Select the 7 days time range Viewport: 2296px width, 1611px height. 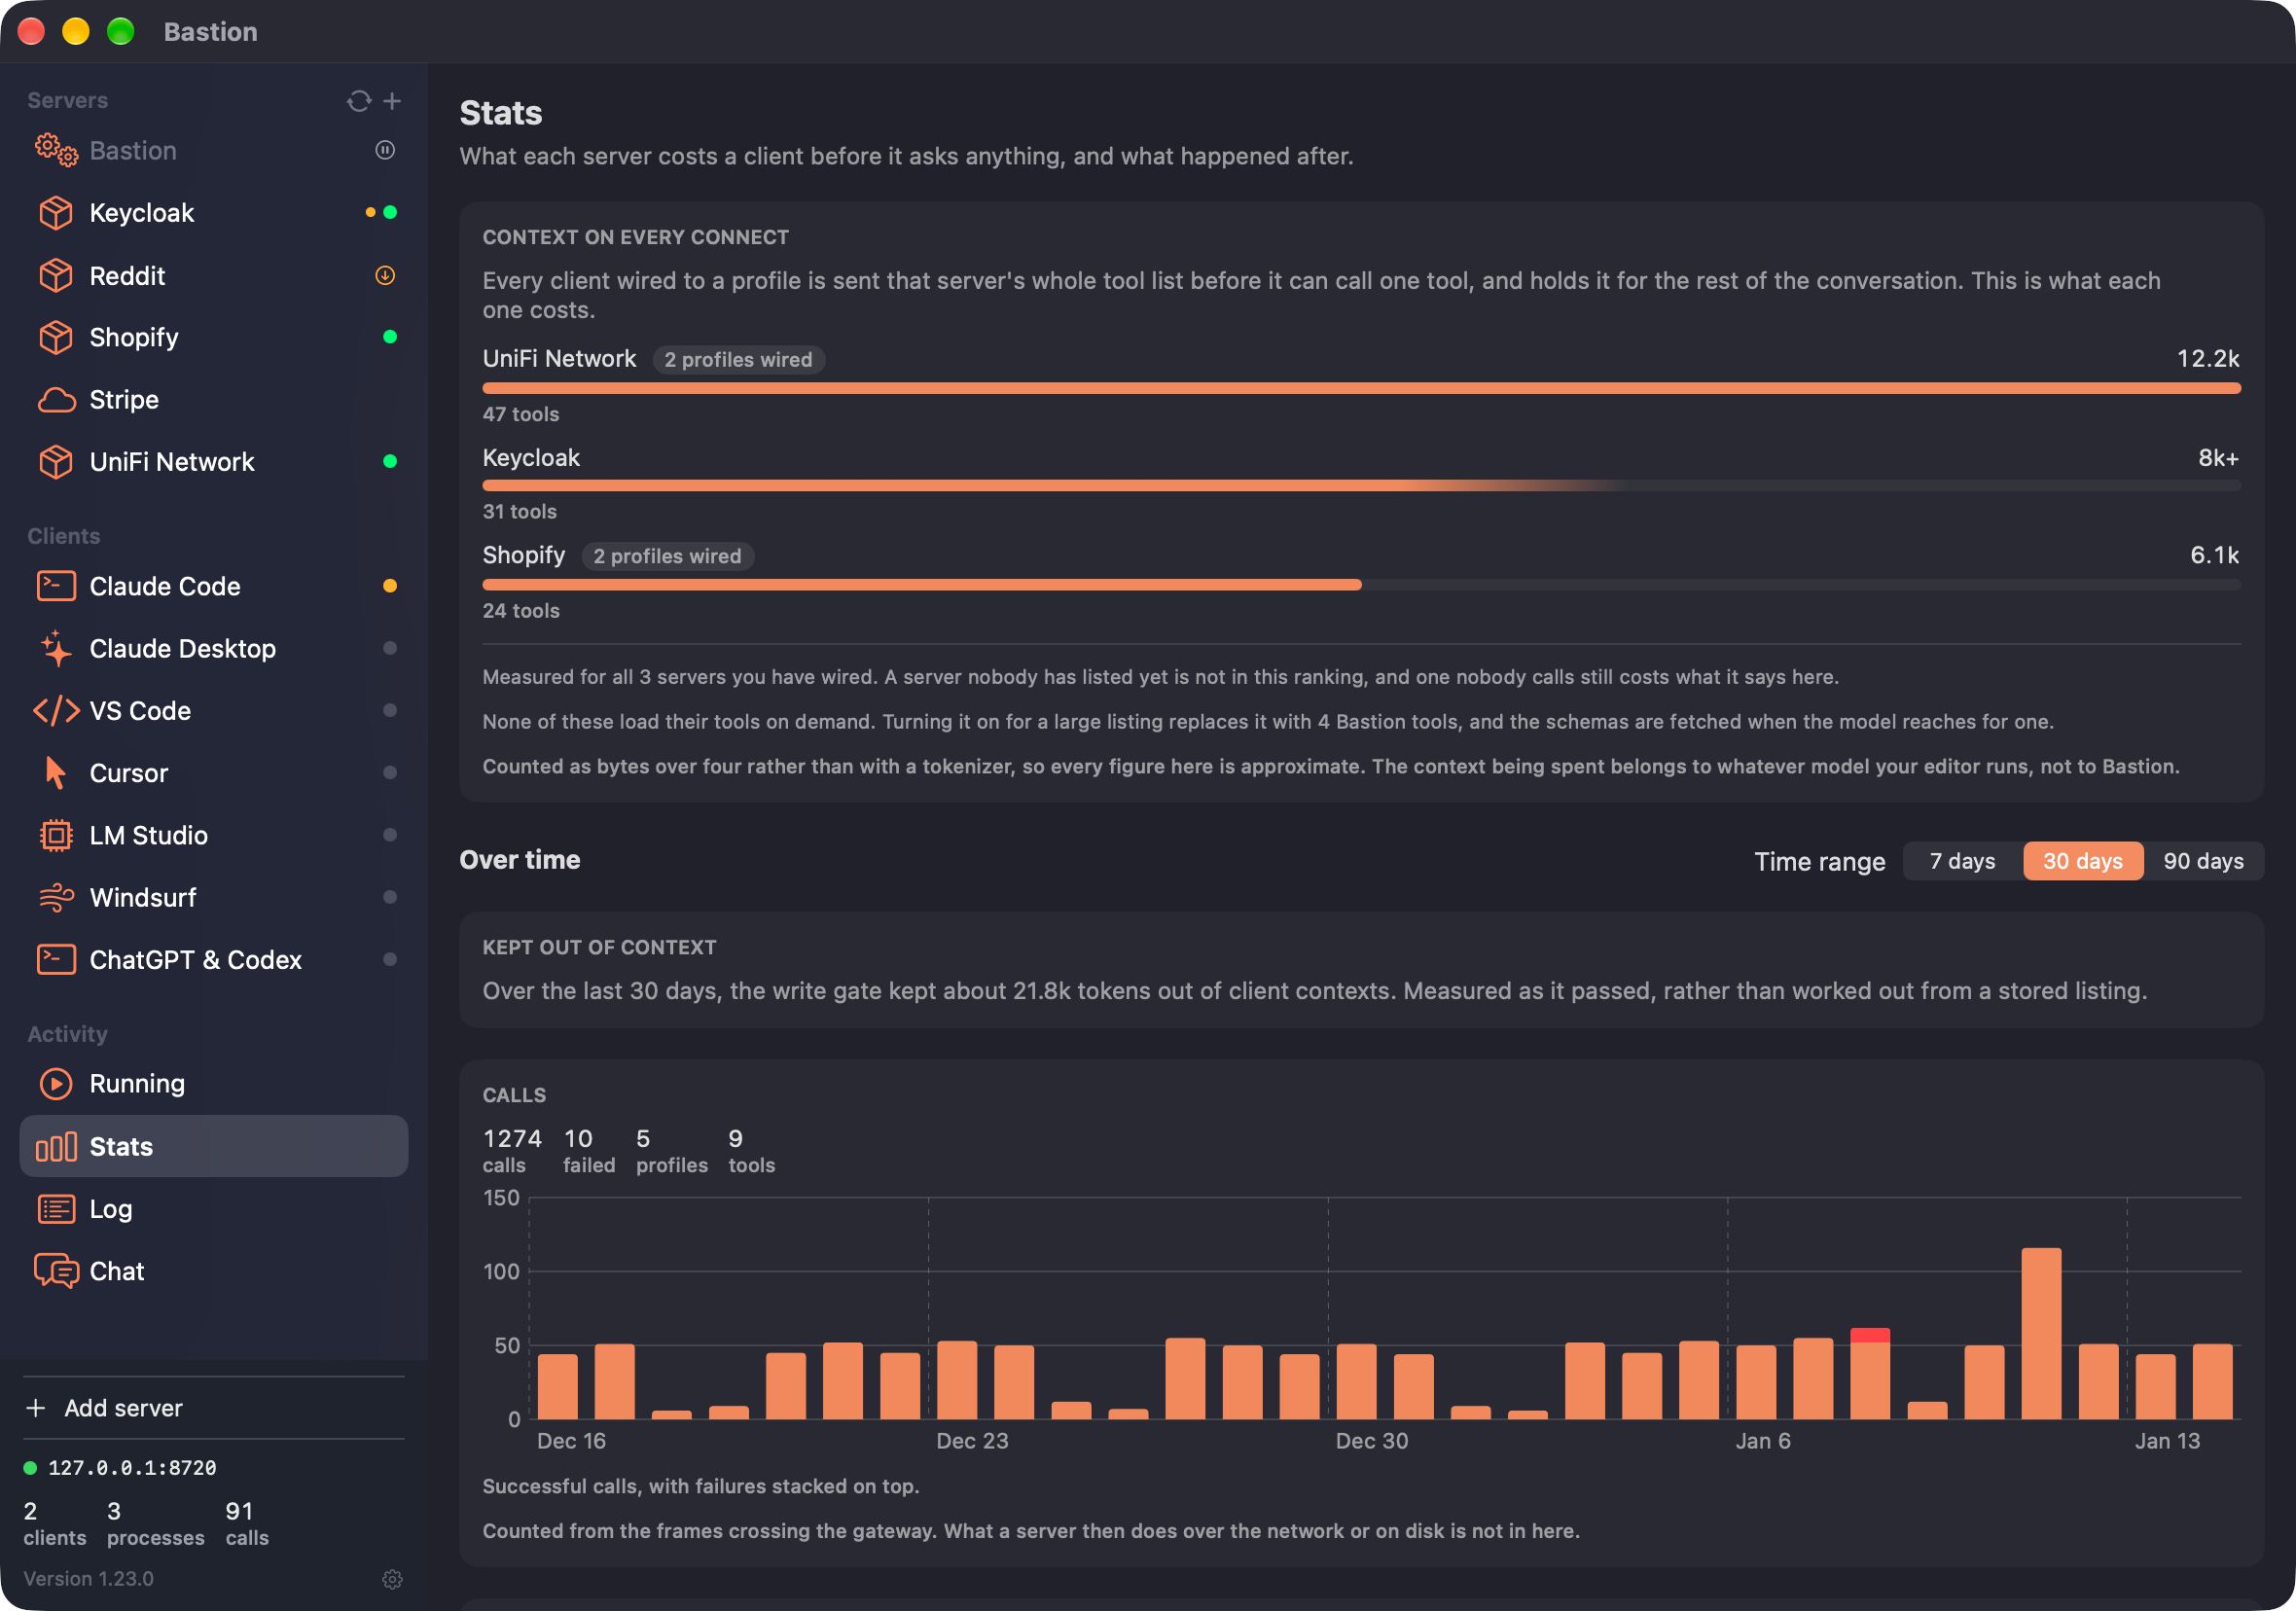1962,861
